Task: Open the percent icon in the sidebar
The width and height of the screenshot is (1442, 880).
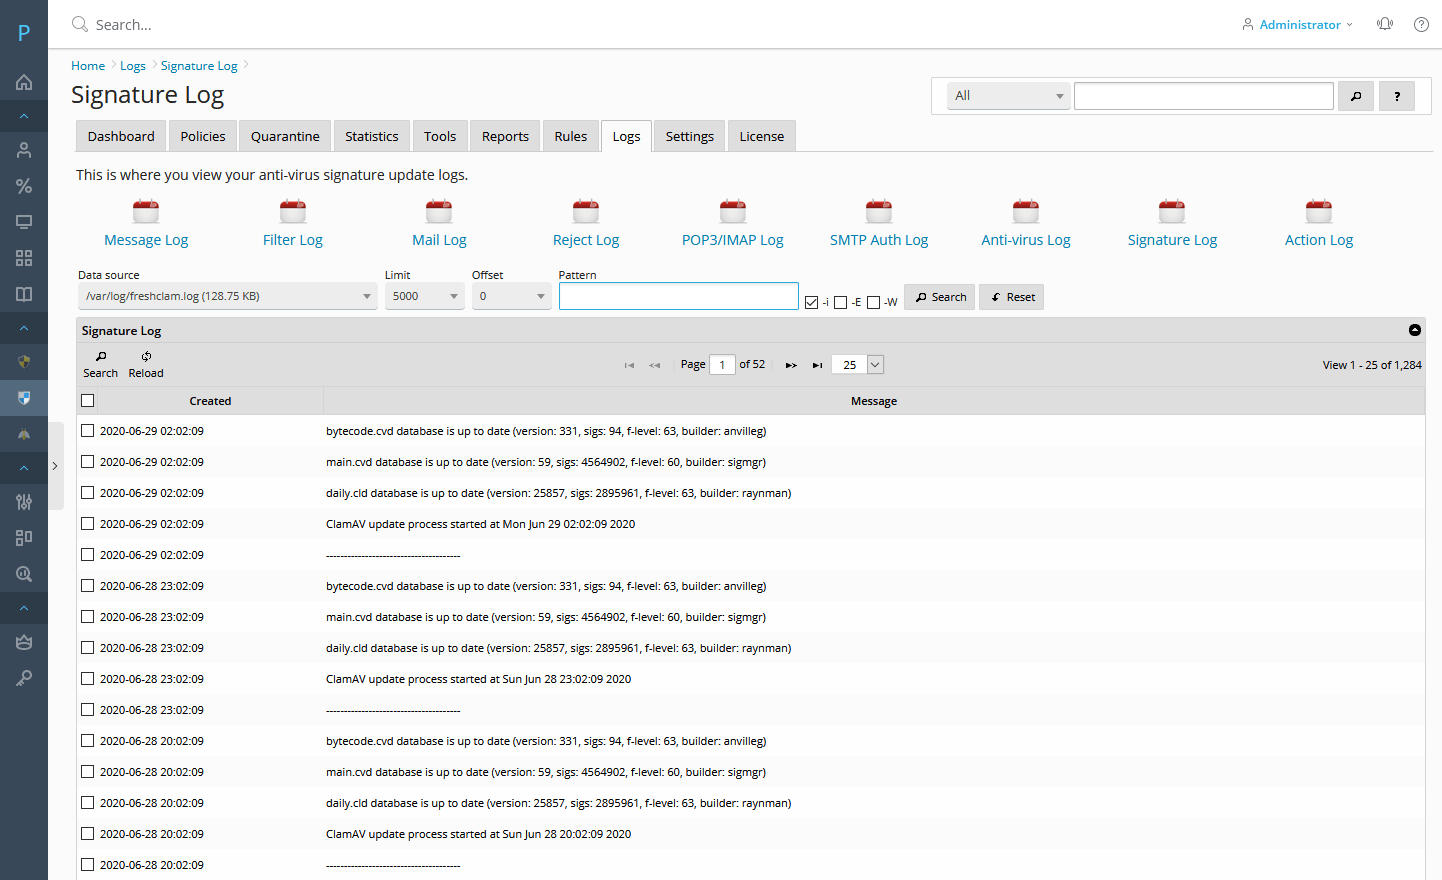Action: [x=24, y=186]
